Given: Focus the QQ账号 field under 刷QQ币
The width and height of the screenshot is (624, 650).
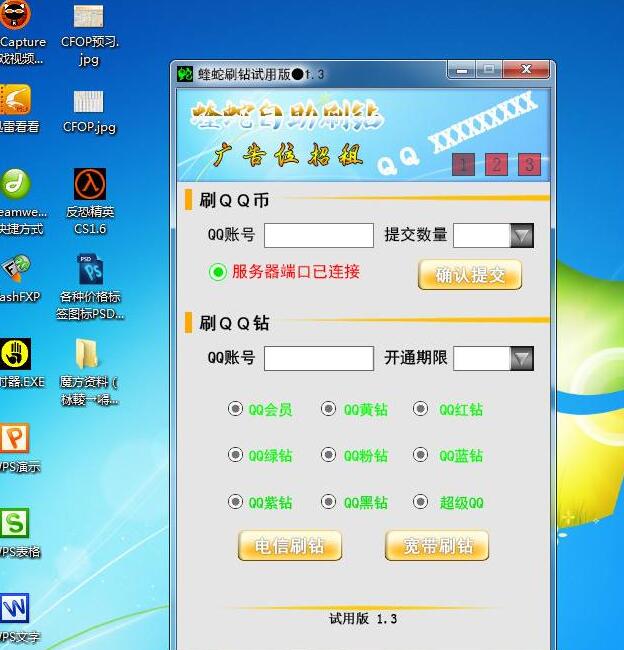Looking at the screenshot, I should pyautogui.click(x=319, y=235).
